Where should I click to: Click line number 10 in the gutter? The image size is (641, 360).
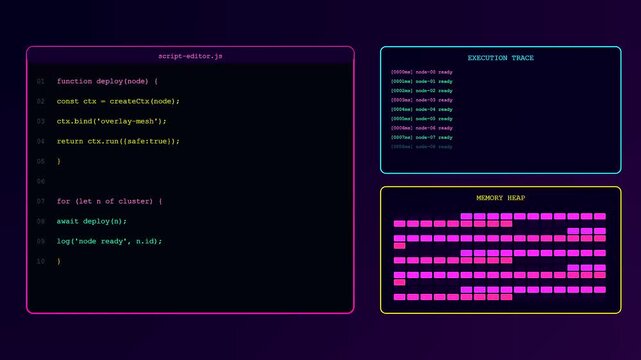click(40, 261)
